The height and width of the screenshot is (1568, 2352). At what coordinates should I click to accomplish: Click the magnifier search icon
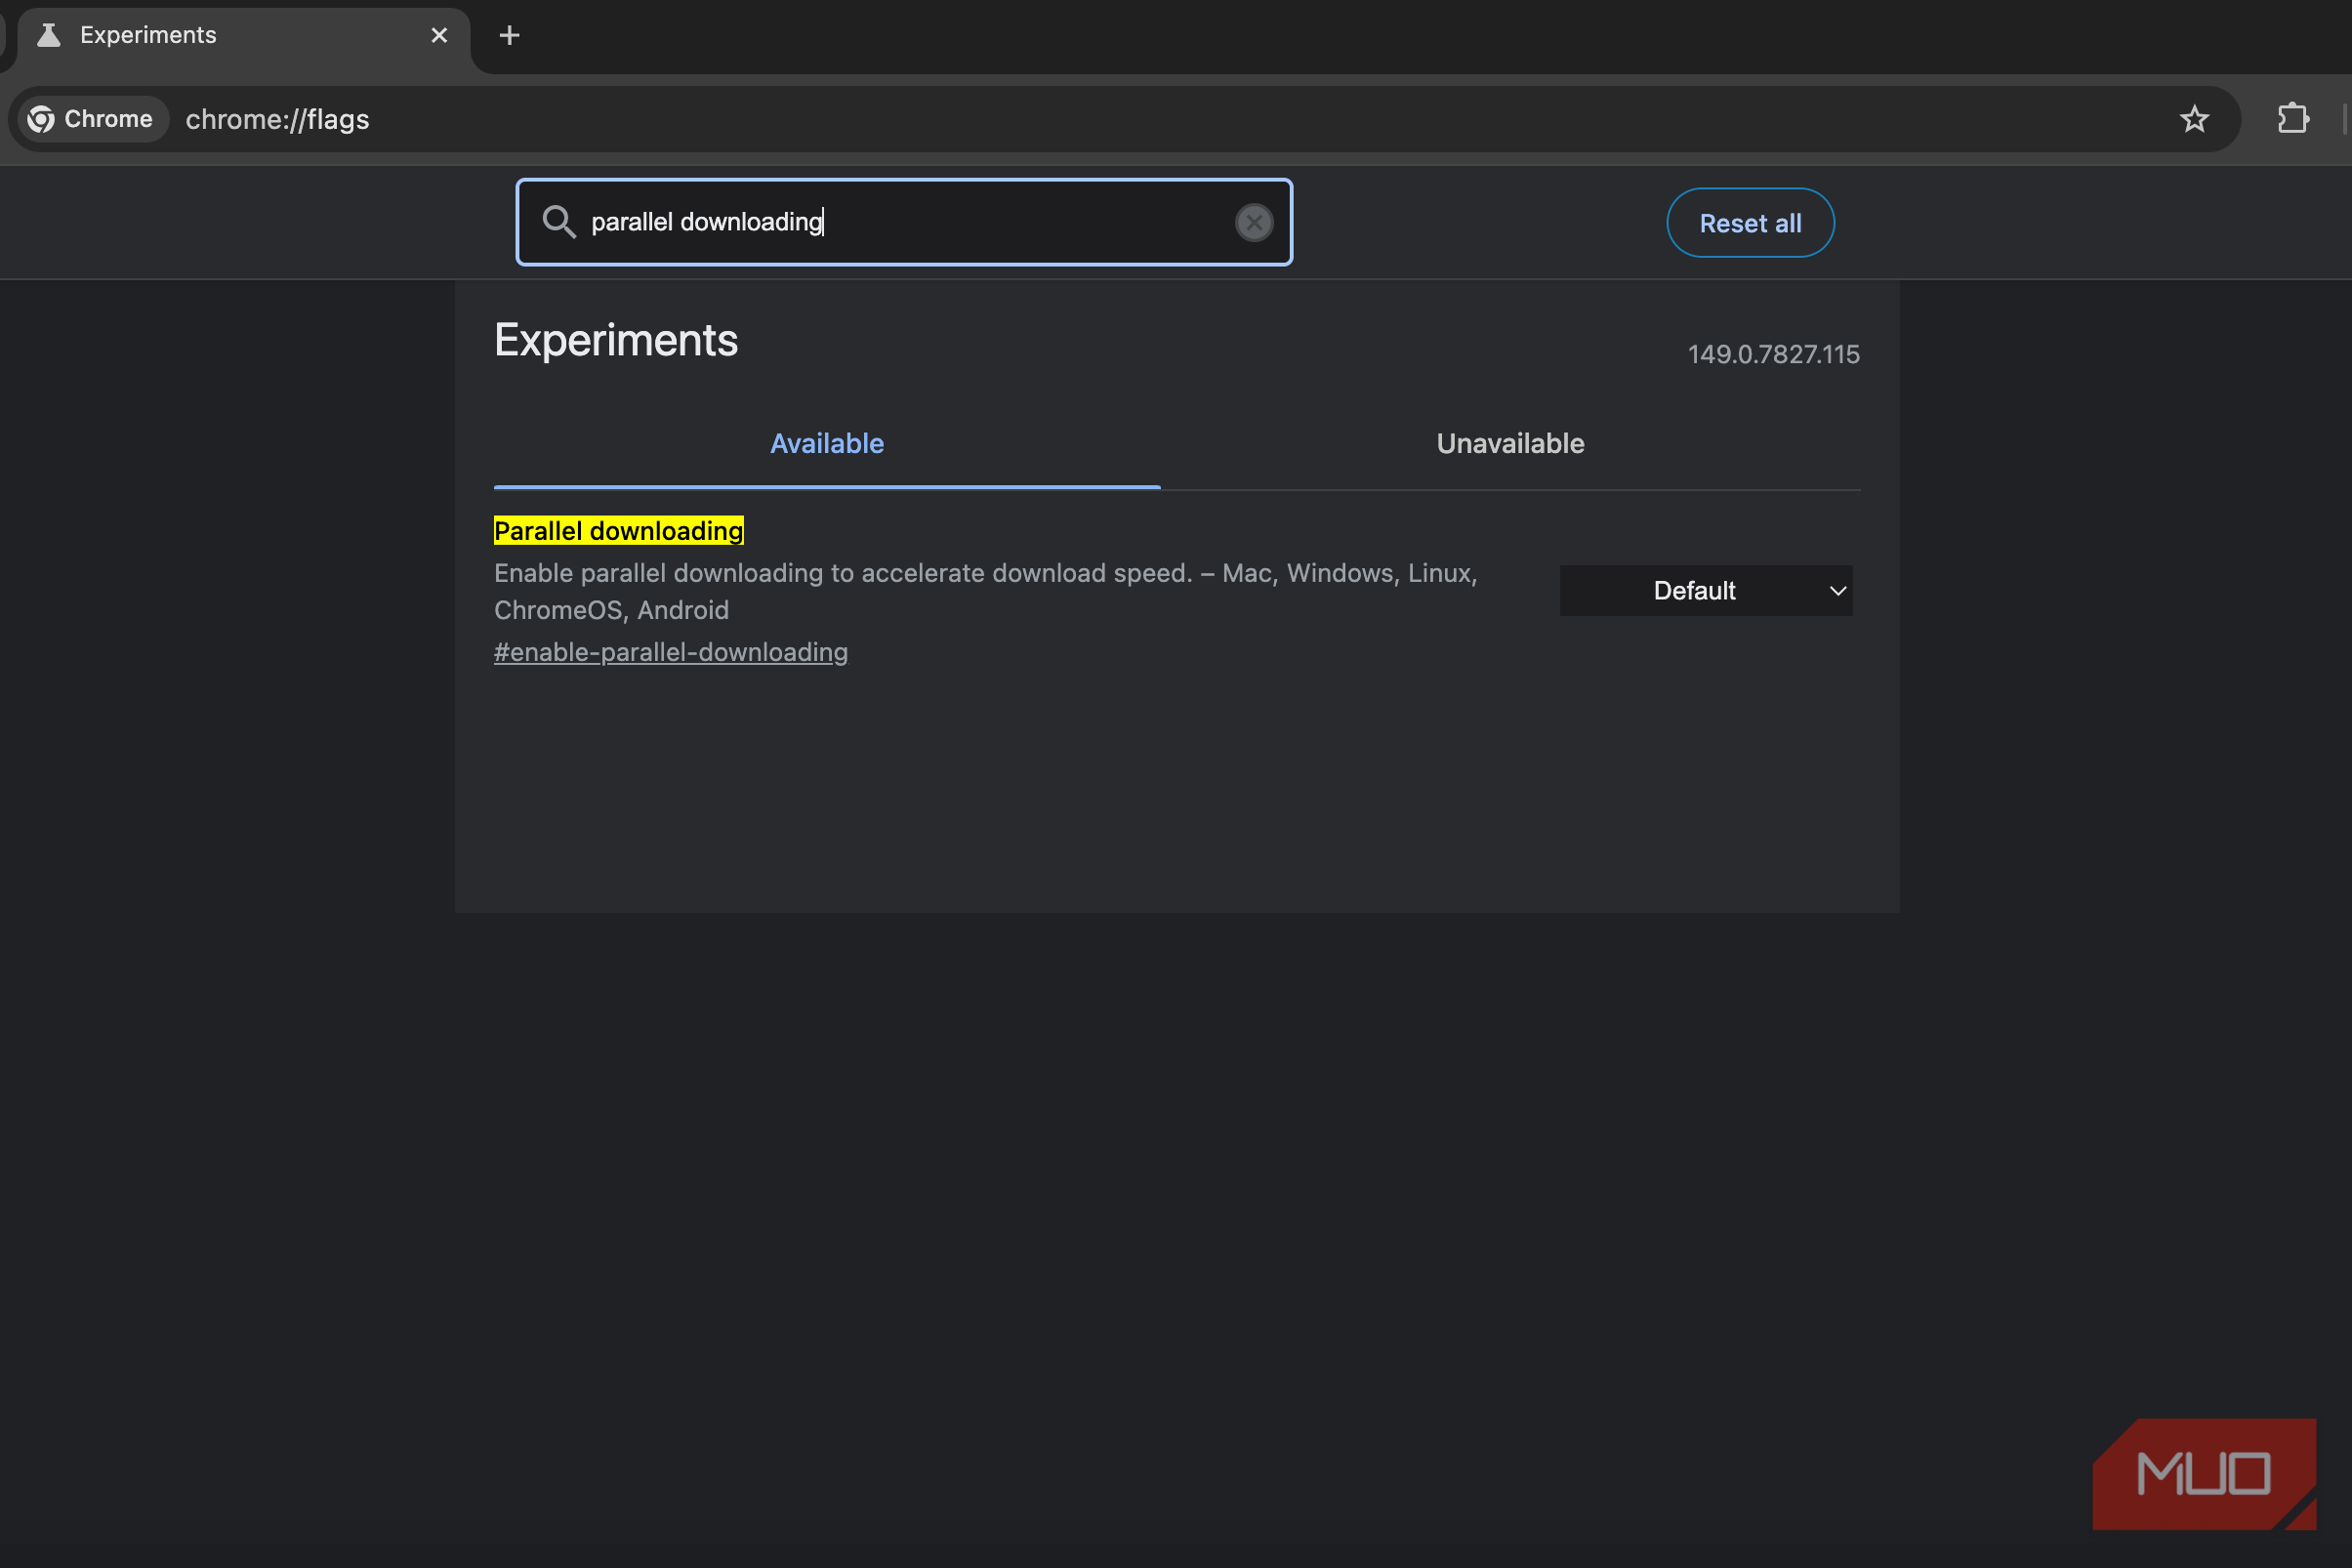click(559, 222)
